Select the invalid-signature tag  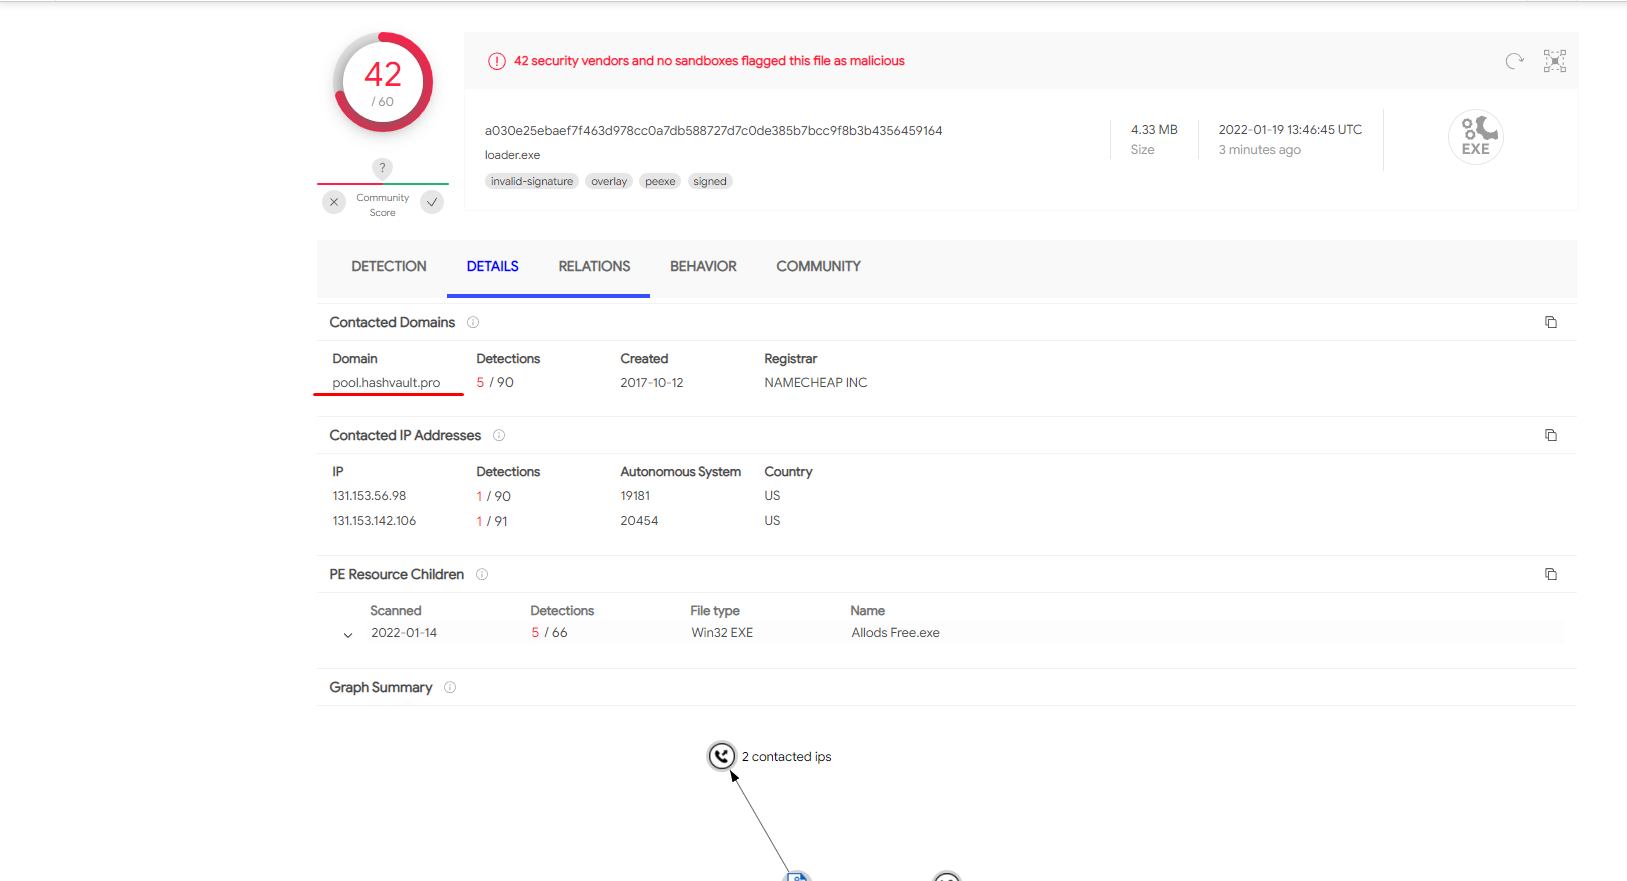pos(532,182)
